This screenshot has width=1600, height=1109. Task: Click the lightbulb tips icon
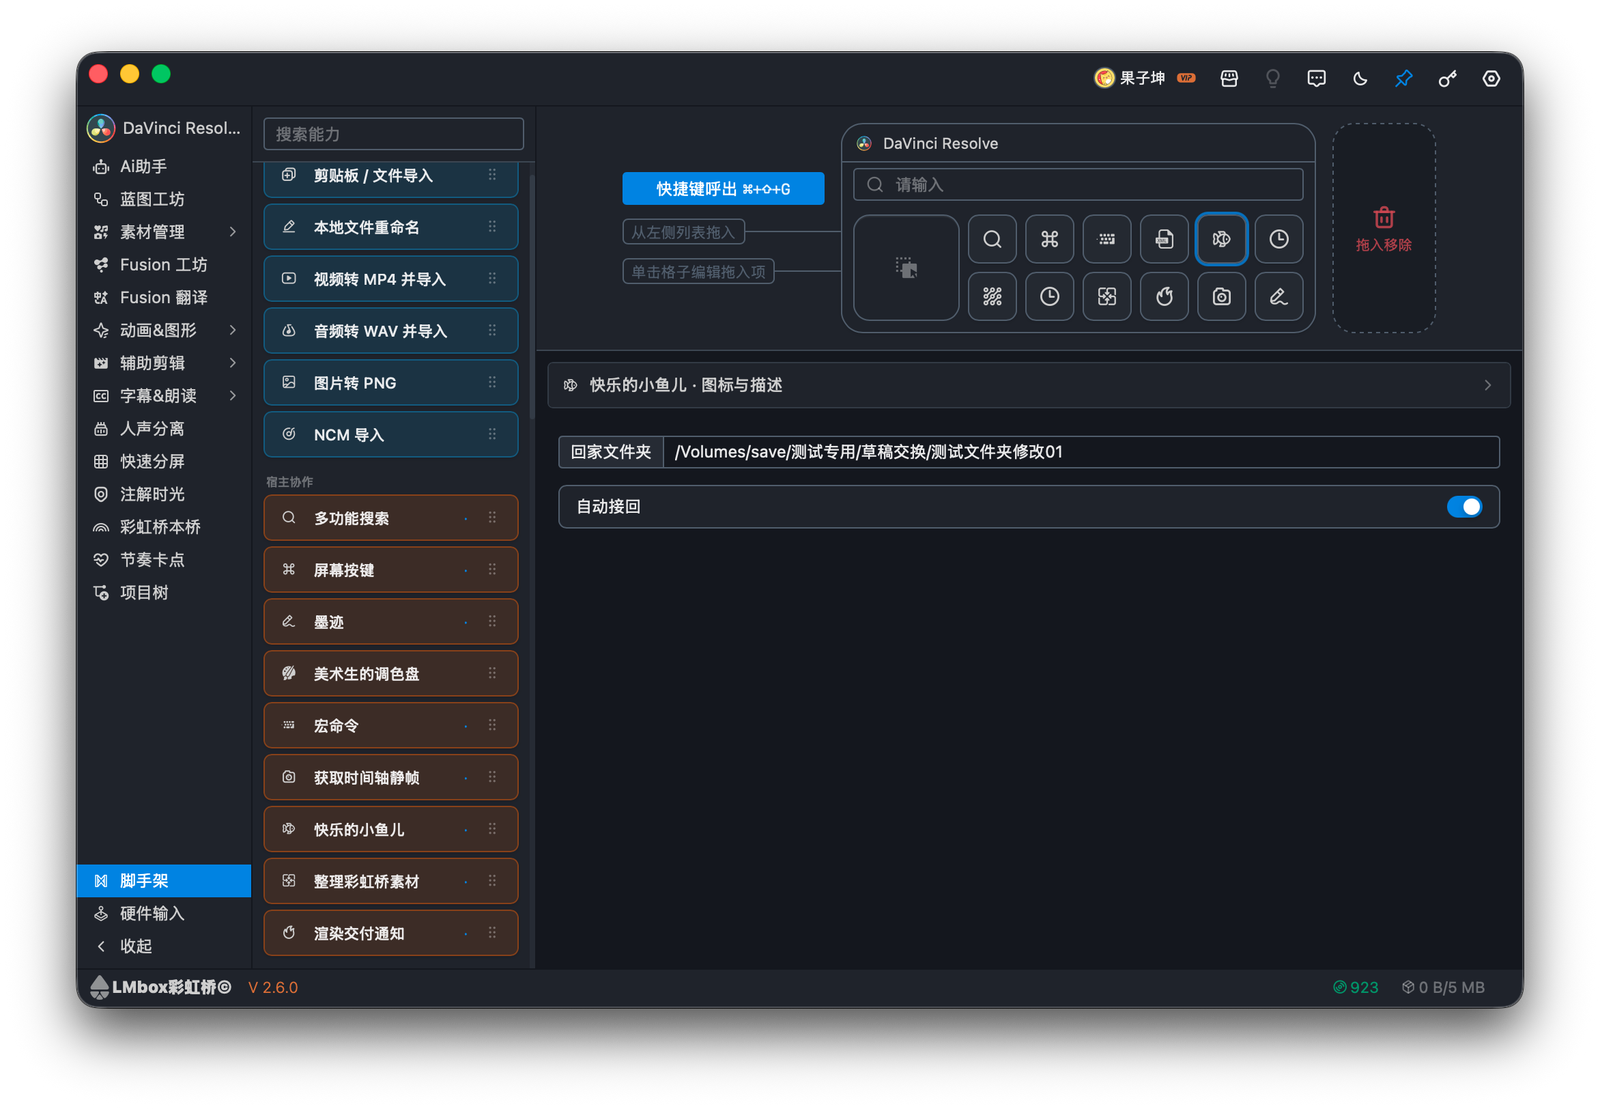coord(1273,78)
